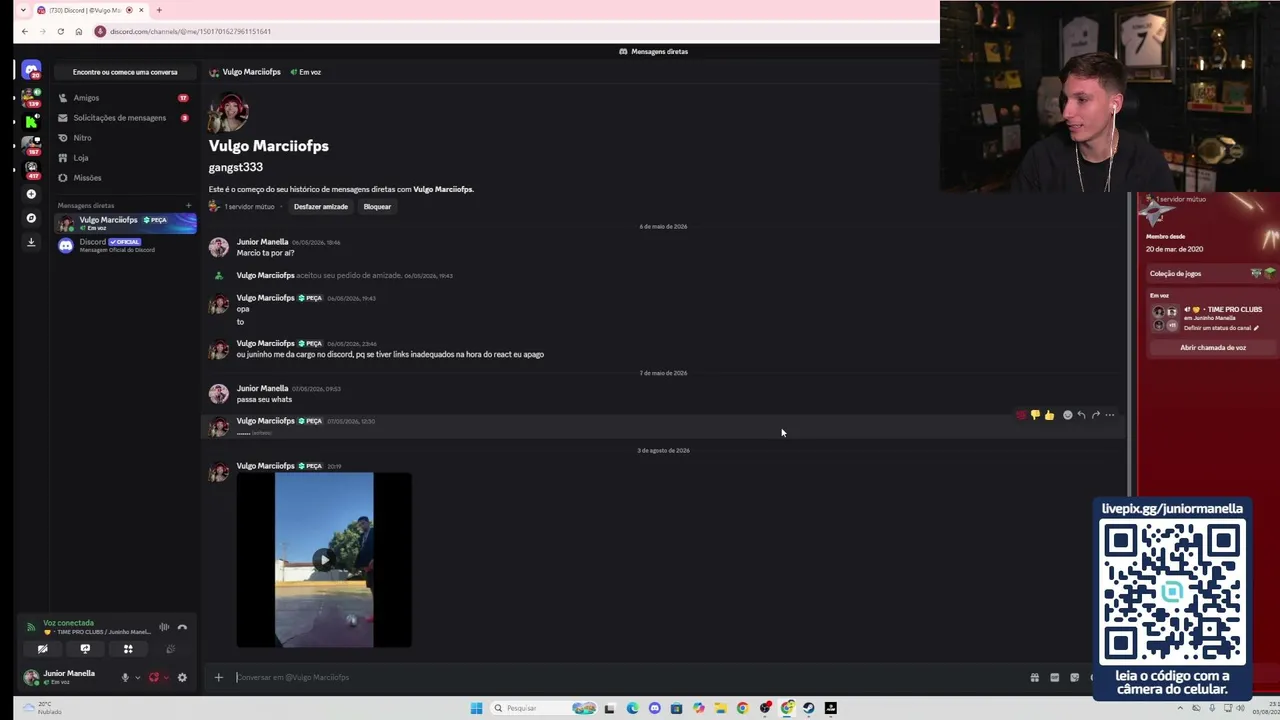Screen dimensions: 1280x720
Task: Open the add reaction emoji picker
Action: (x=1067, y=415)
